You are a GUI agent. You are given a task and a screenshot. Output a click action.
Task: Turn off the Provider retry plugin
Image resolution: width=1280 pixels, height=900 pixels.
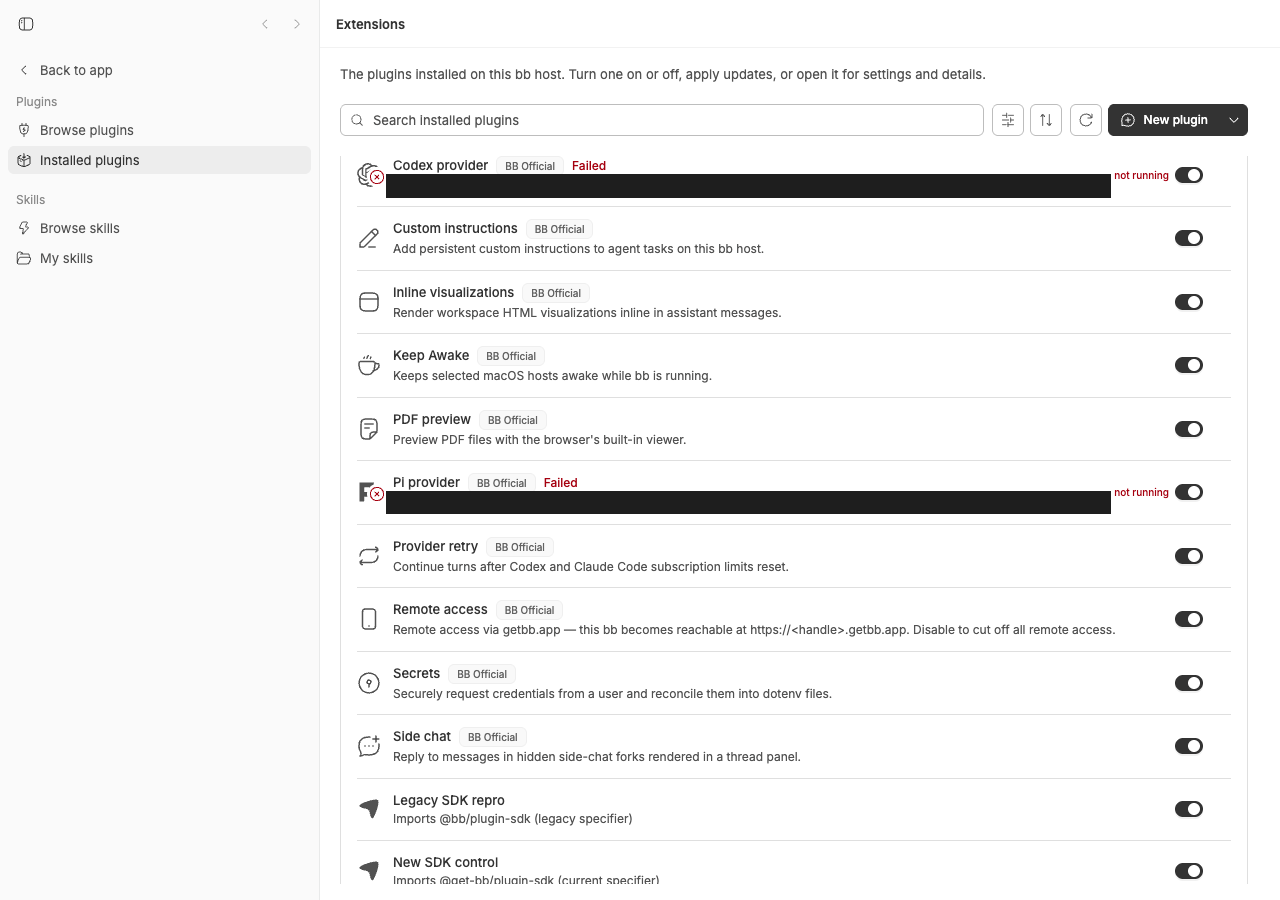click(1189, 556)
